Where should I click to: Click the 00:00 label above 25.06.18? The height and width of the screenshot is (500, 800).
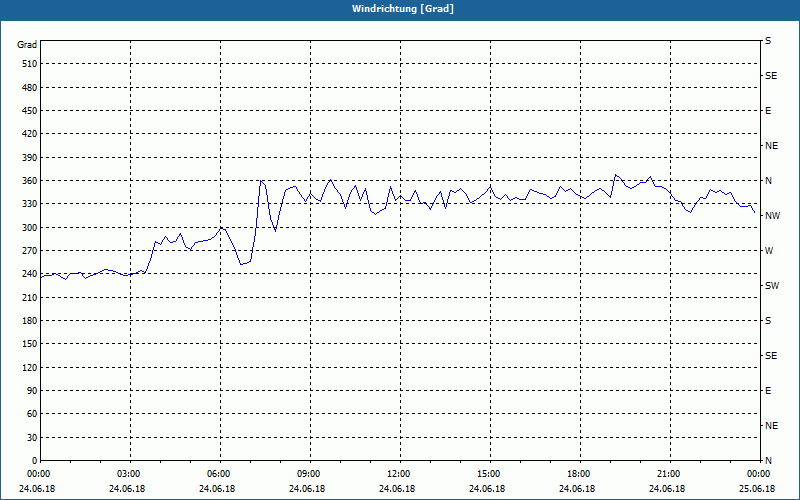[x=758, y=474]
